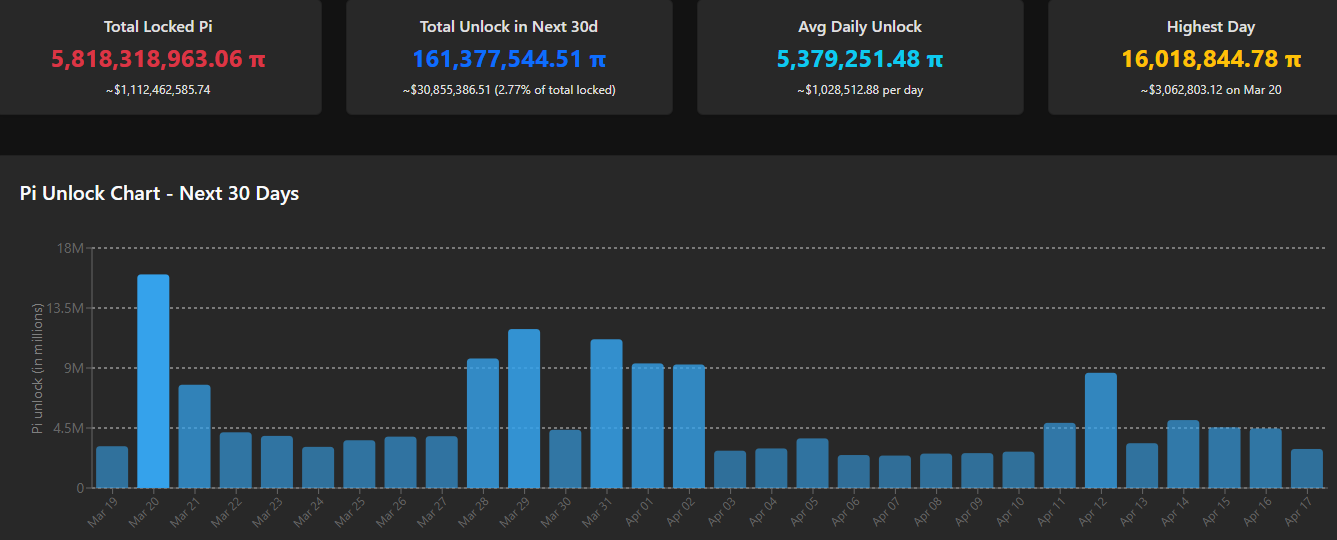Select the Mar 28 bar
This screenshot has width=1337, height=540.
click(x=483, y=422)
